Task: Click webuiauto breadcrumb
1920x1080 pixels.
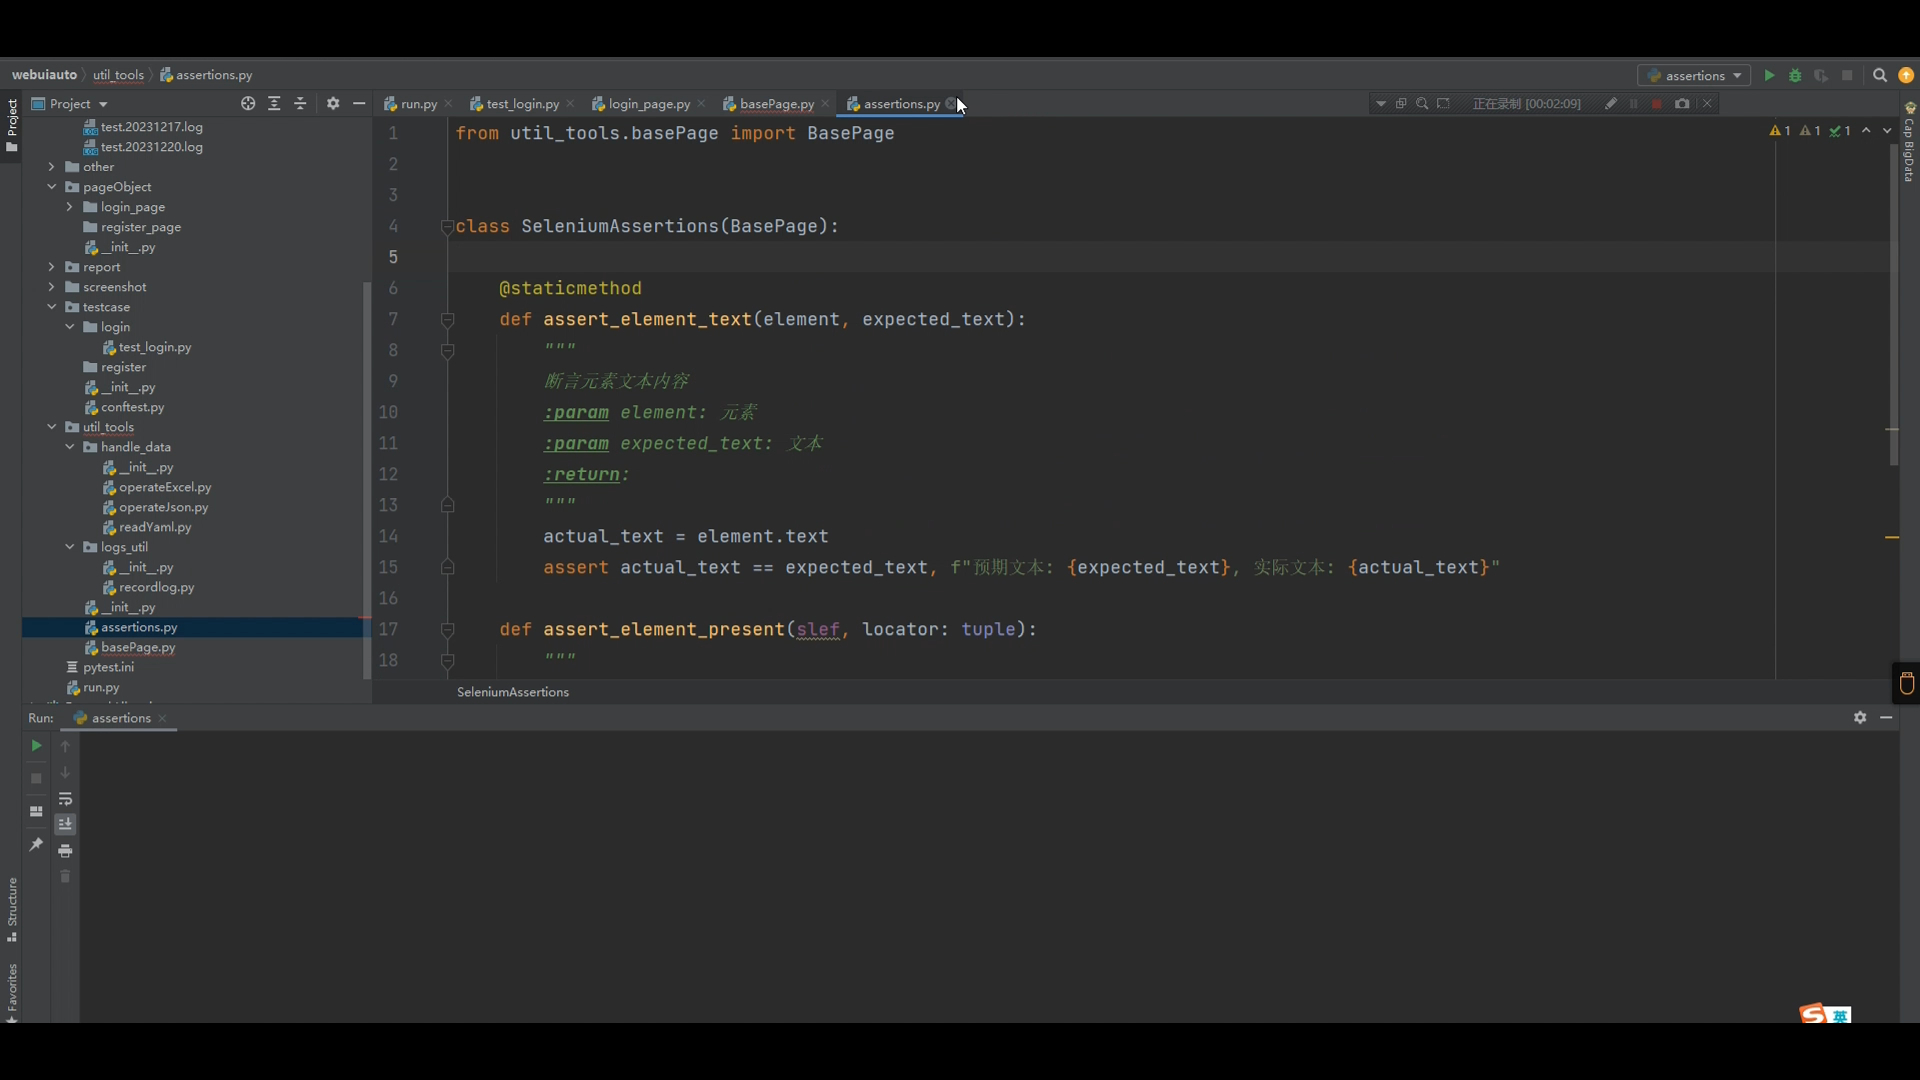Action: click(x=44, y=75)
